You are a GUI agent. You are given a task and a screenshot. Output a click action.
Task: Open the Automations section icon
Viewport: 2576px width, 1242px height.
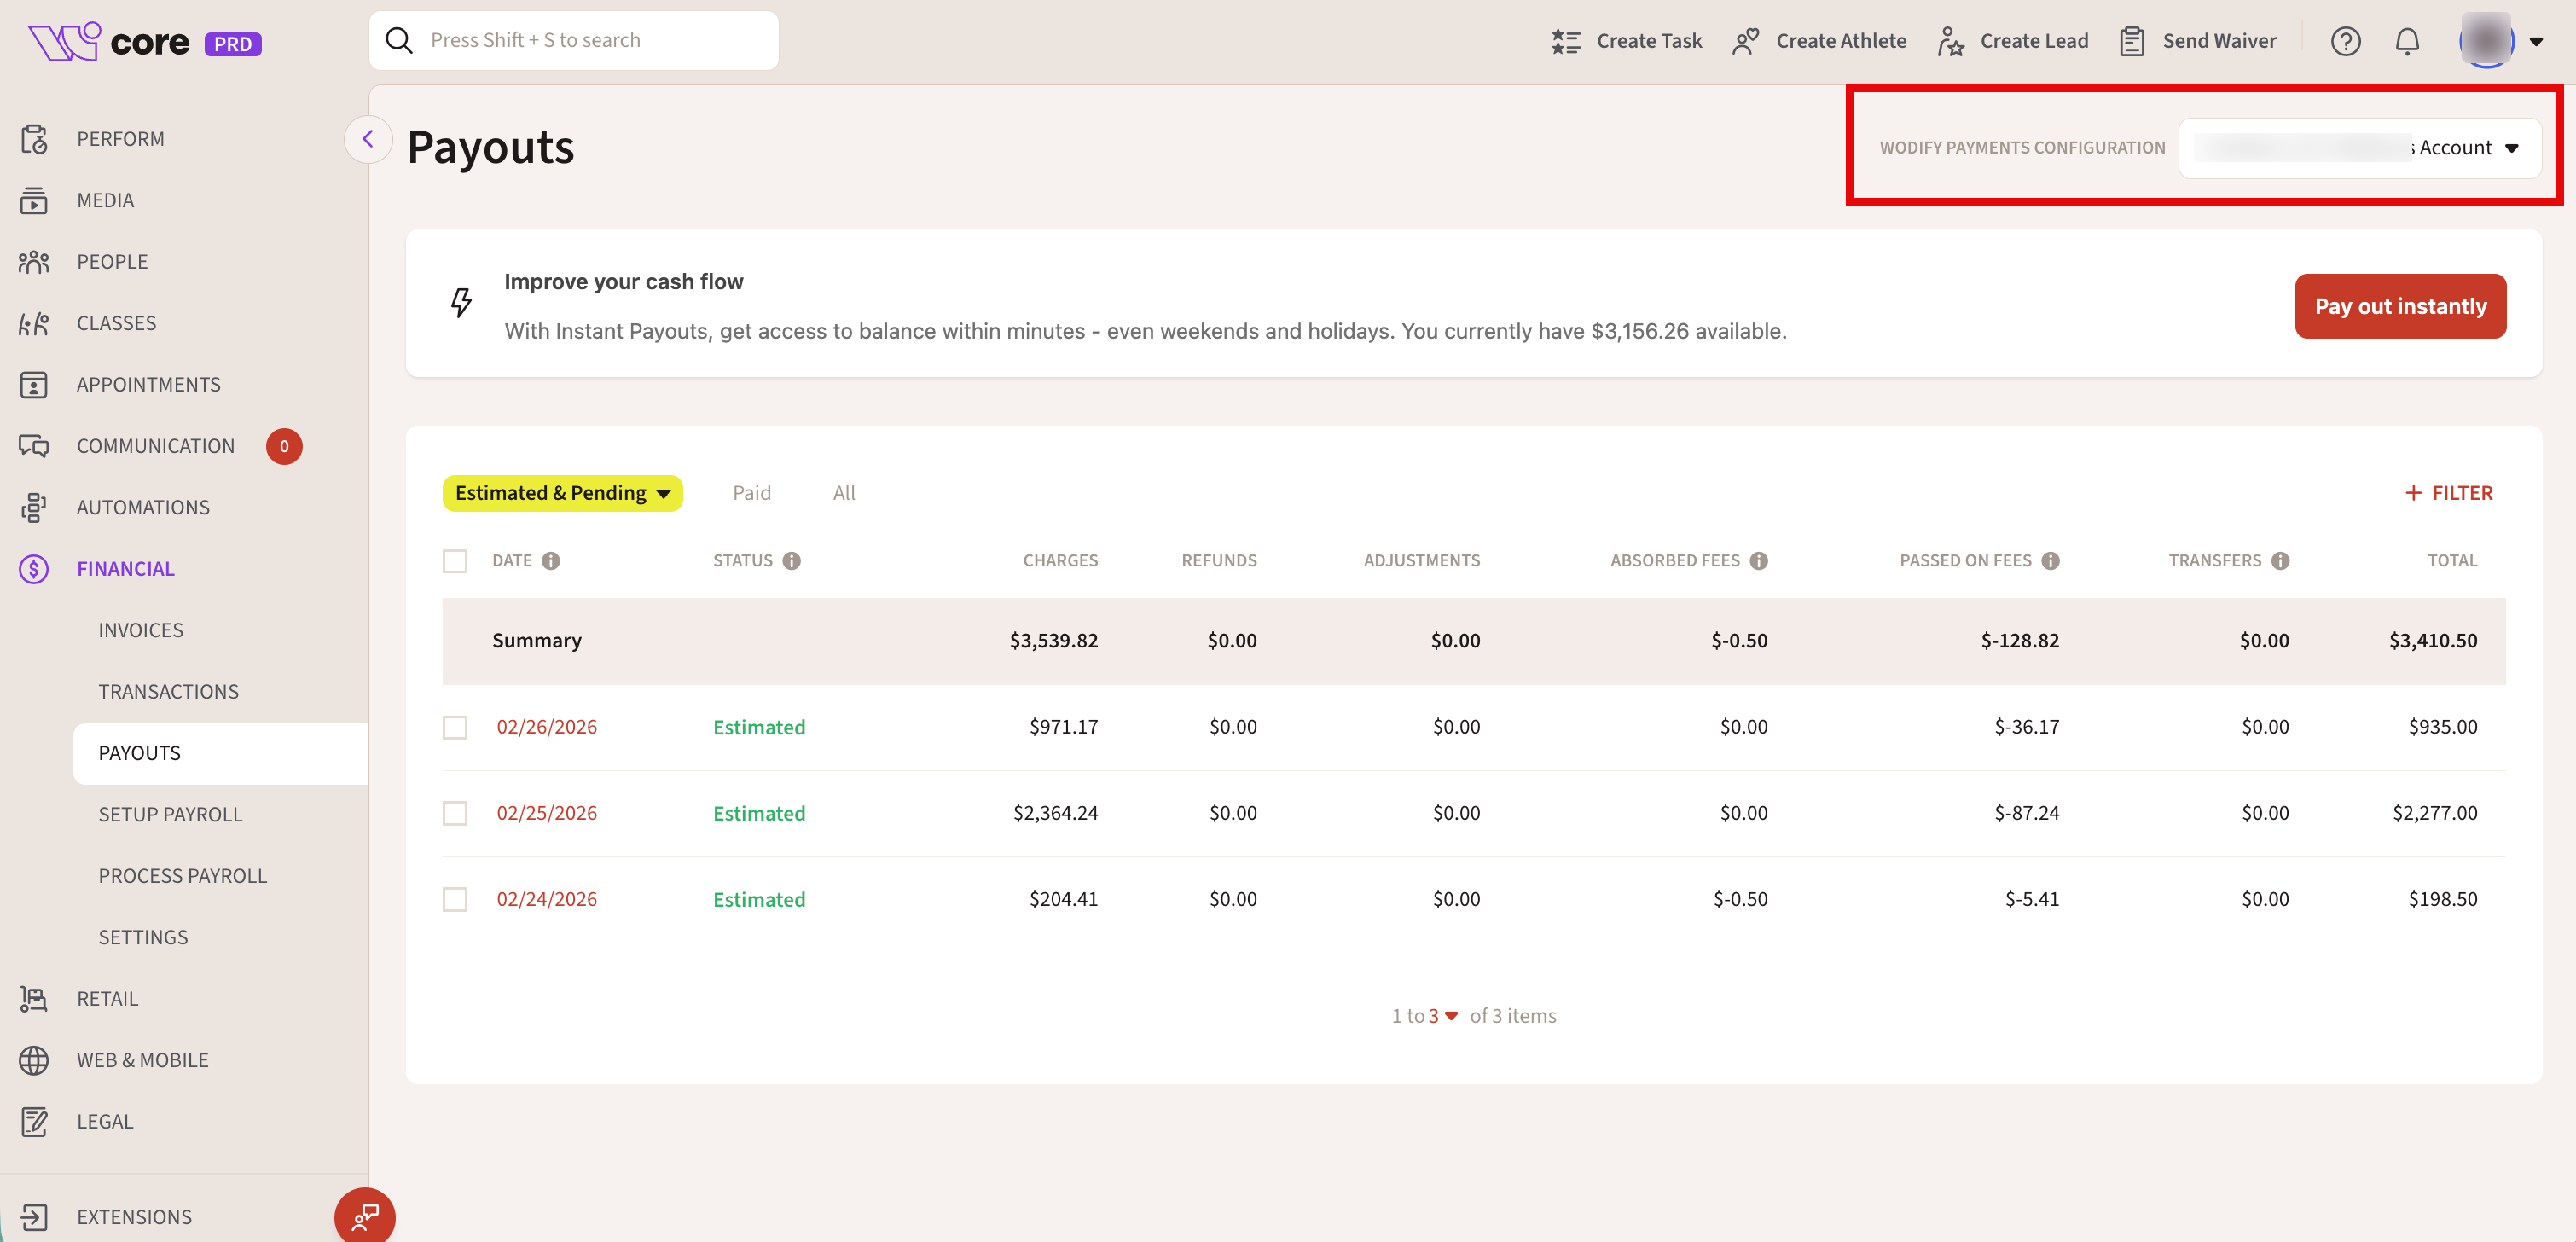[x=34, y=507]
